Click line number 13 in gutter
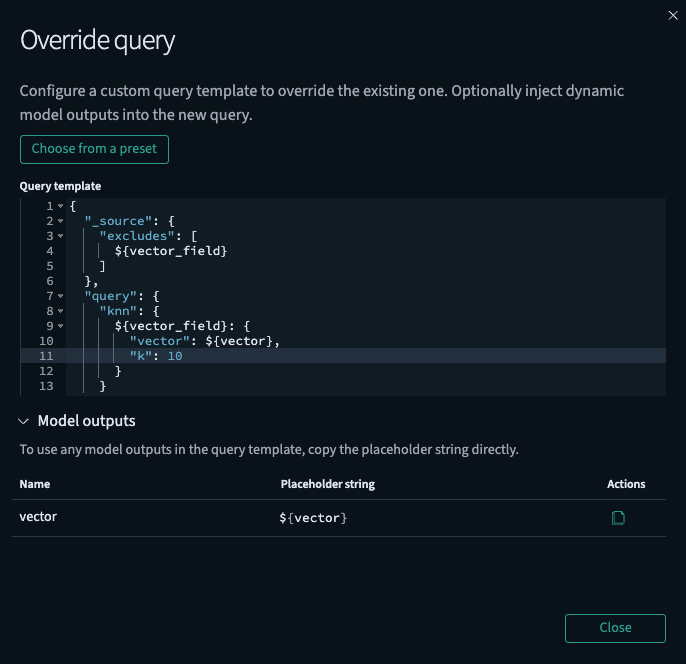 pos(46,386)
